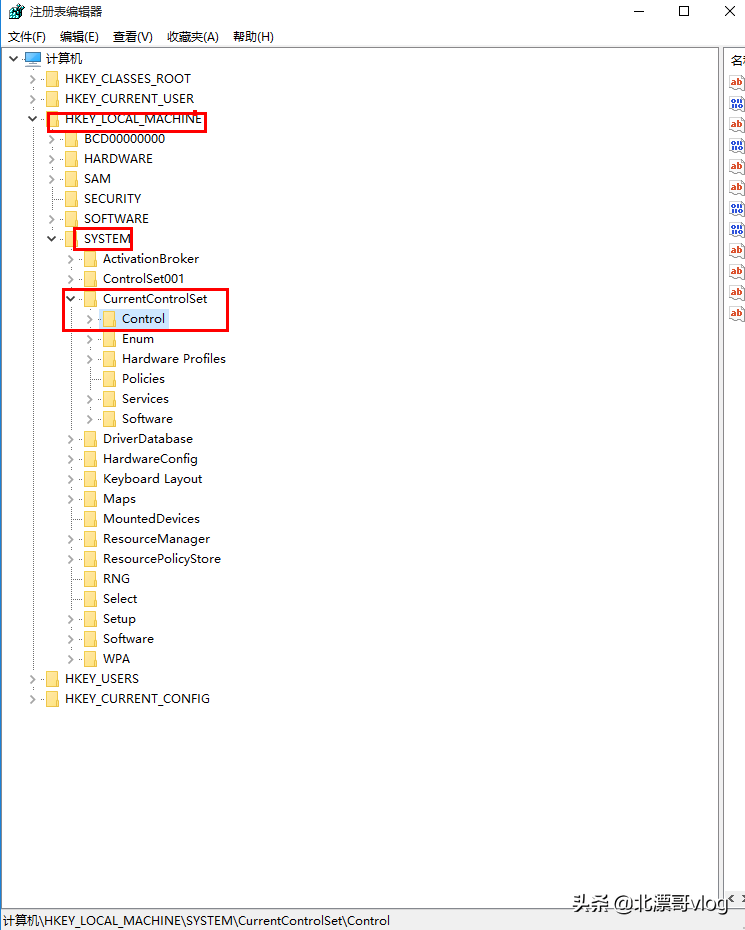Click the Select folder icon
Viewport: 745px width, 930px height.
click(91, 599)
